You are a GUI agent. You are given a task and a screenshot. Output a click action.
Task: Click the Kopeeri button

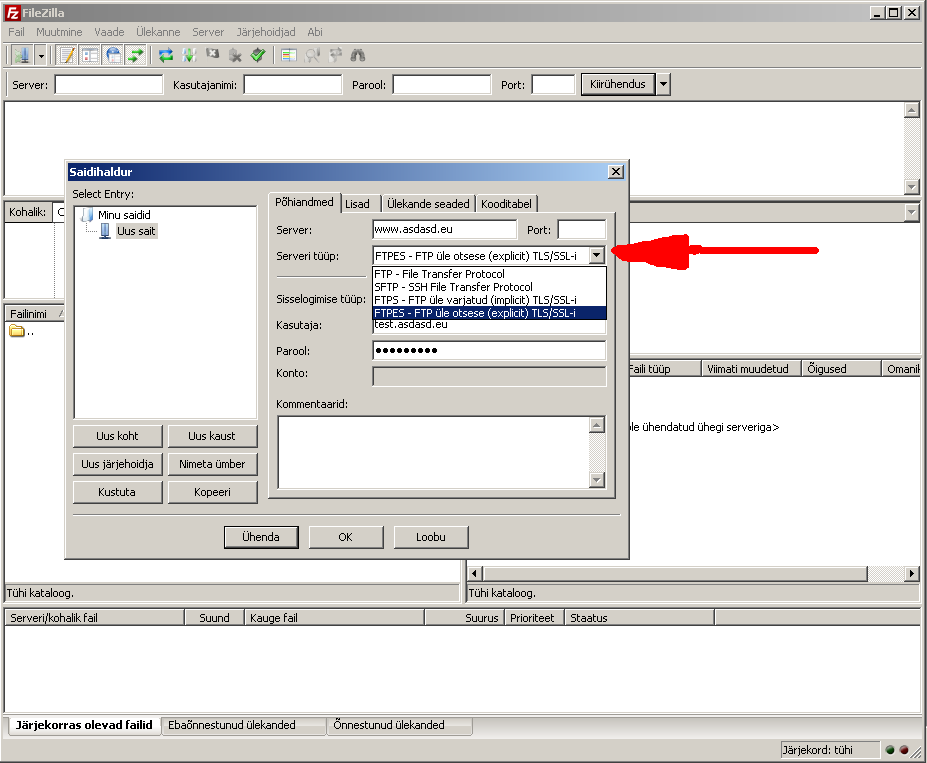[212, 492]
